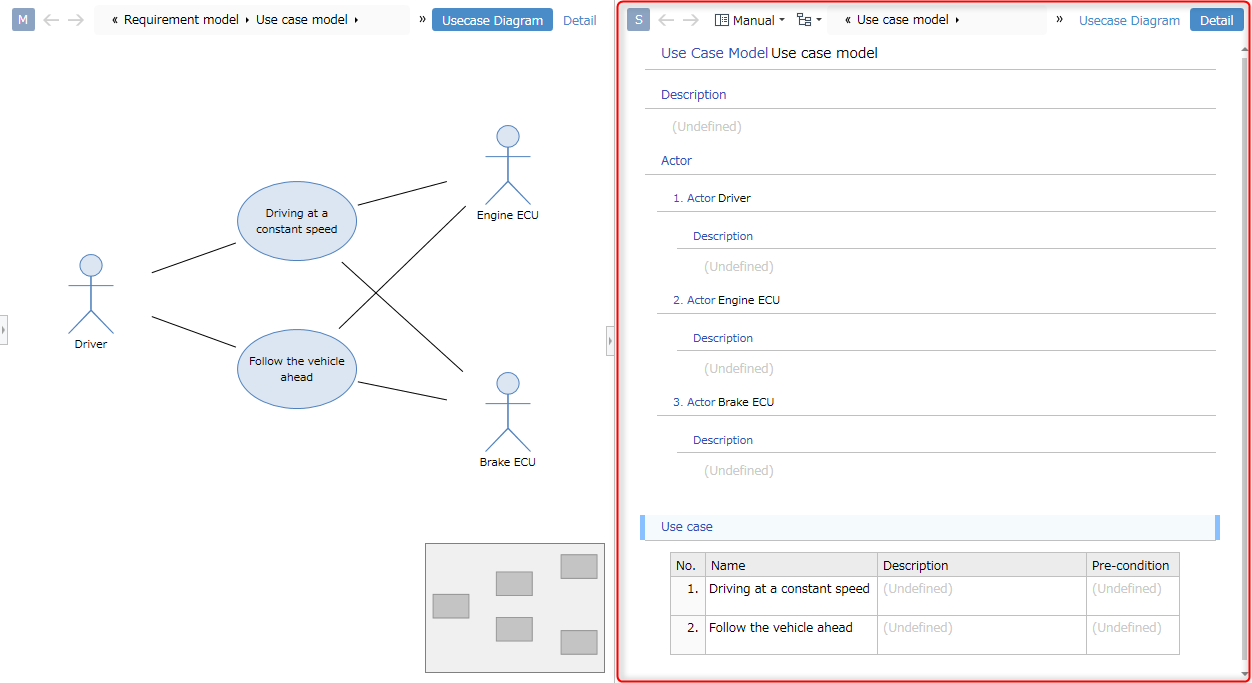Edit Driver actor's Undefined description
Image resolution: width=1252 pixels, height=683 pixels.
click(x=739, y=267)
